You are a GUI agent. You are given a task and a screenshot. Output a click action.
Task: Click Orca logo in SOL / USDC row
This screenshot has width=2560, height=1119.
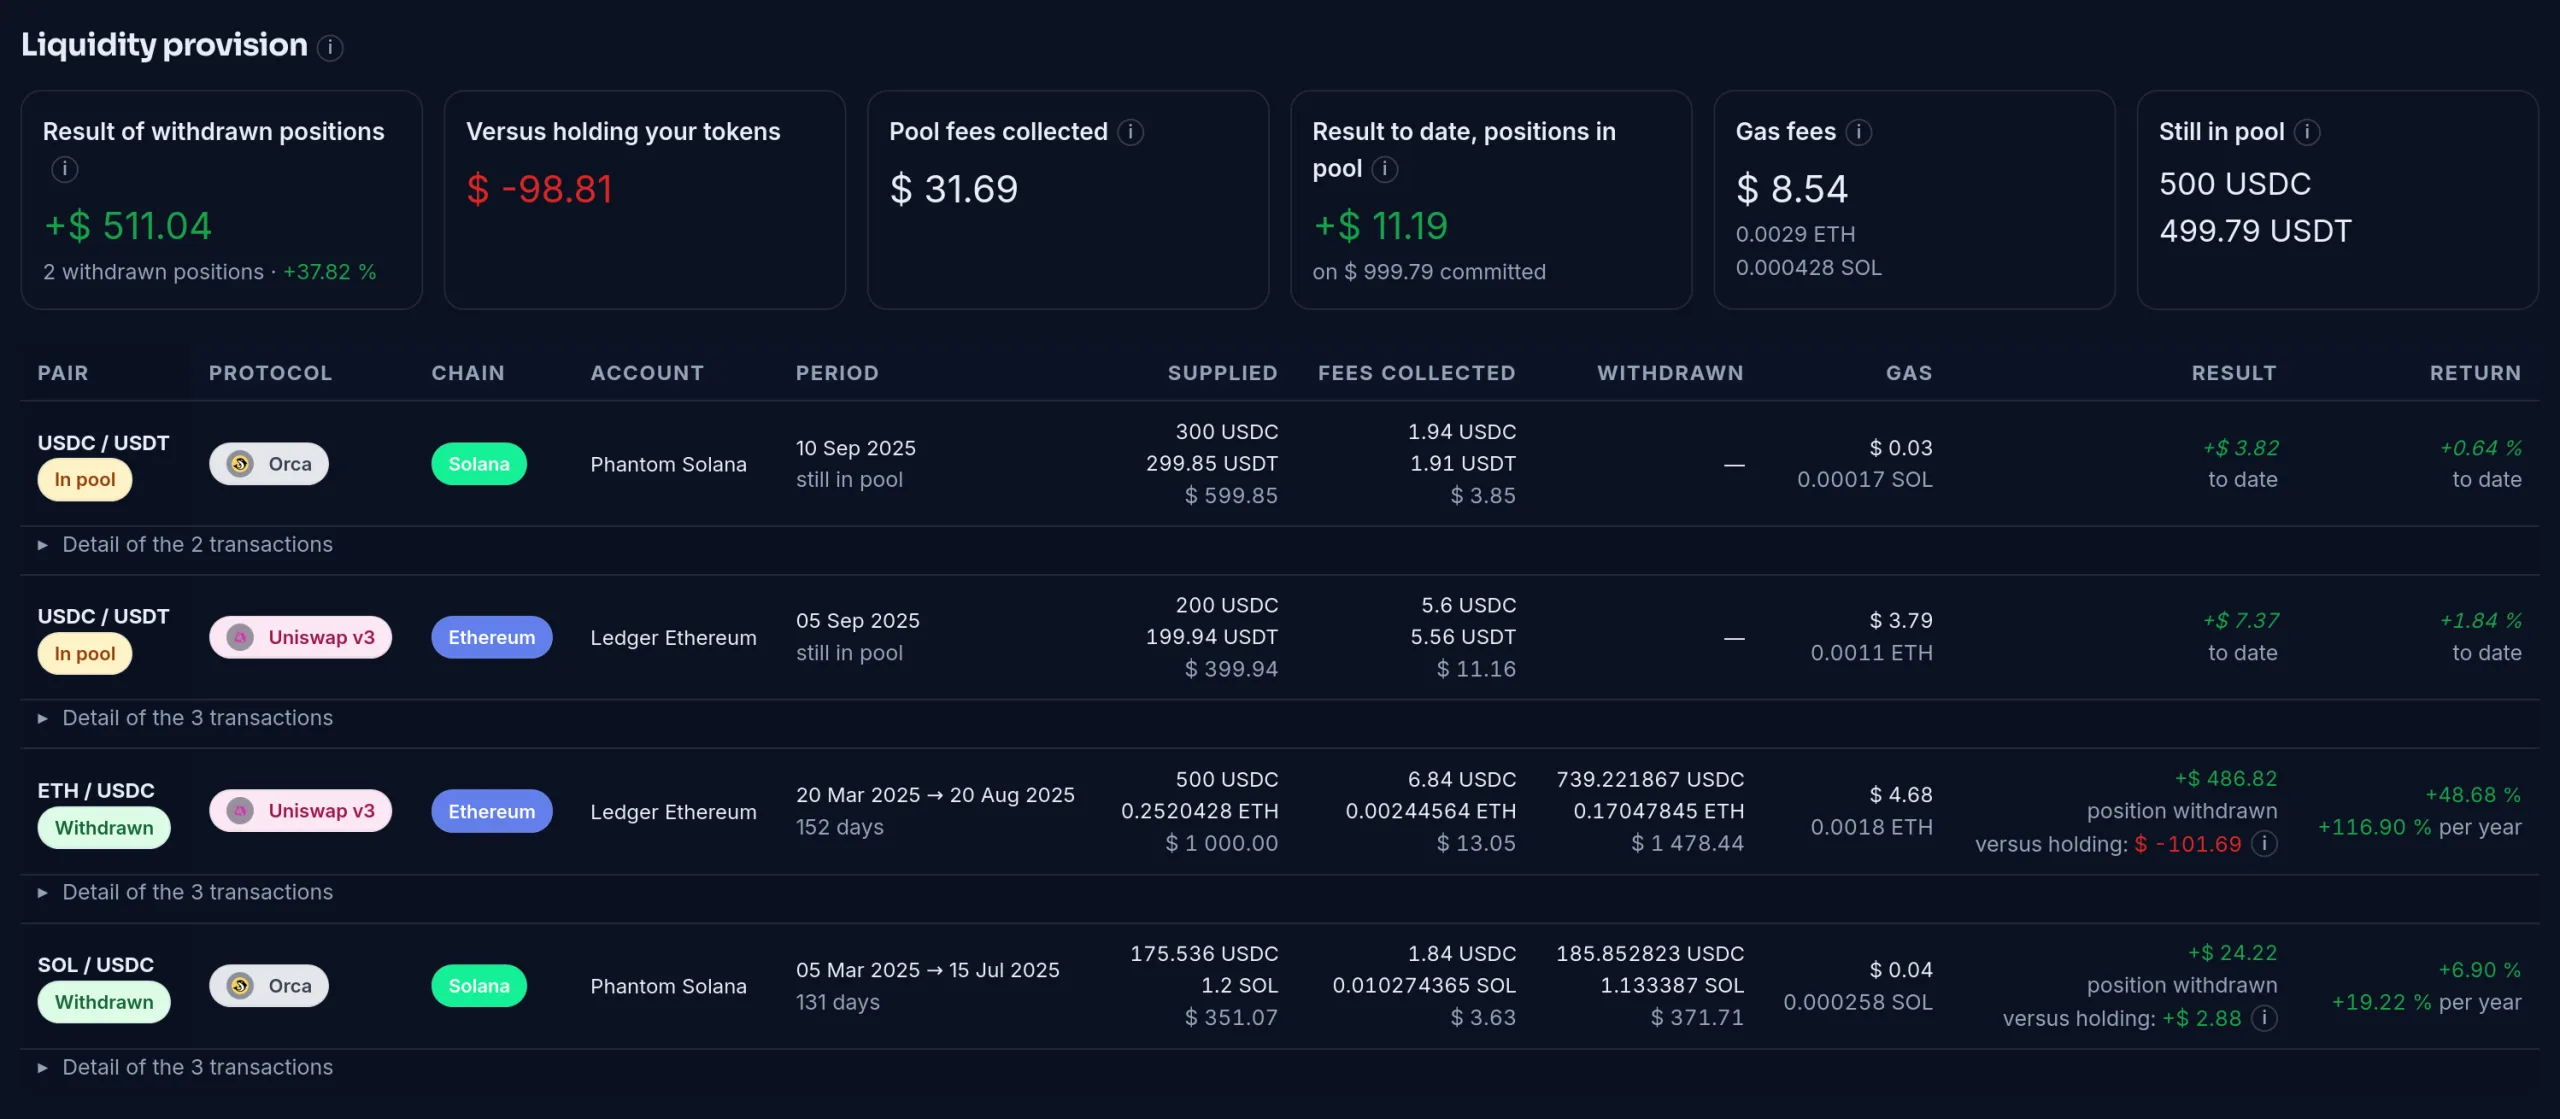(240, 986)
